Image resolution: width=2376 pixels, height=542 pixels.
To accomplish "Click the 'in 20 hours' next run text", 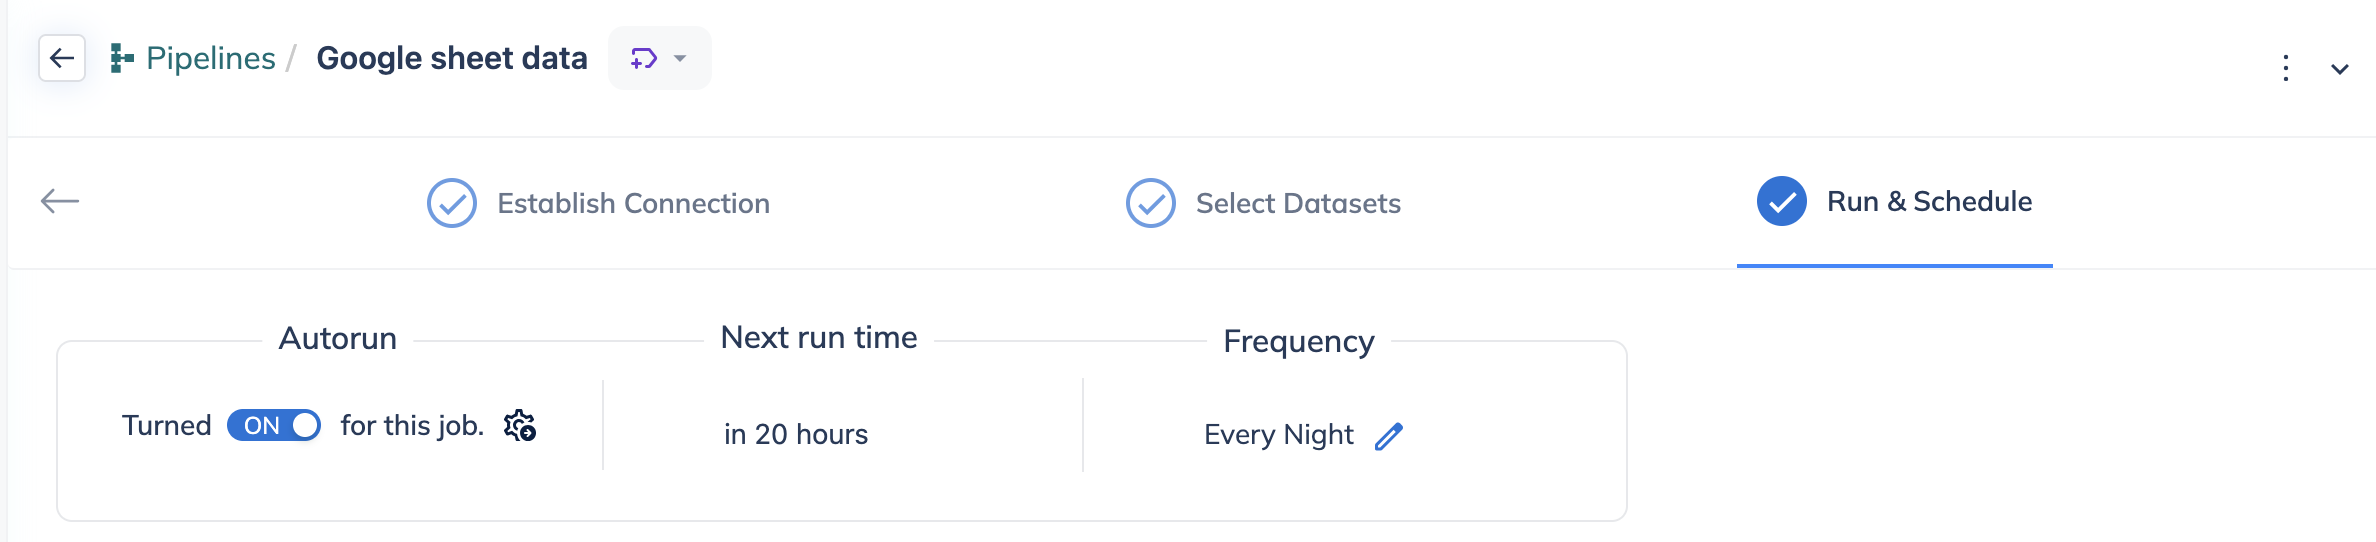I will [x=796, y=434].
